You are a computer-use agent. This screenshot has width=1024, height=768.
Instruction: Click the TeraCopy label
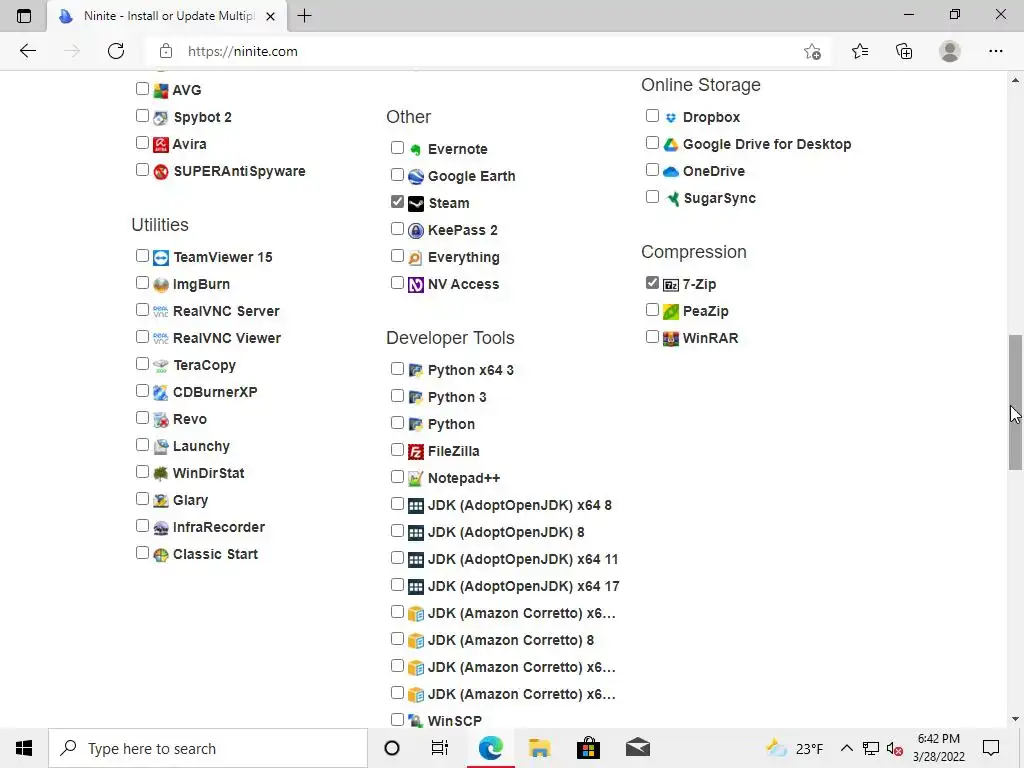[x=204, y=366]
